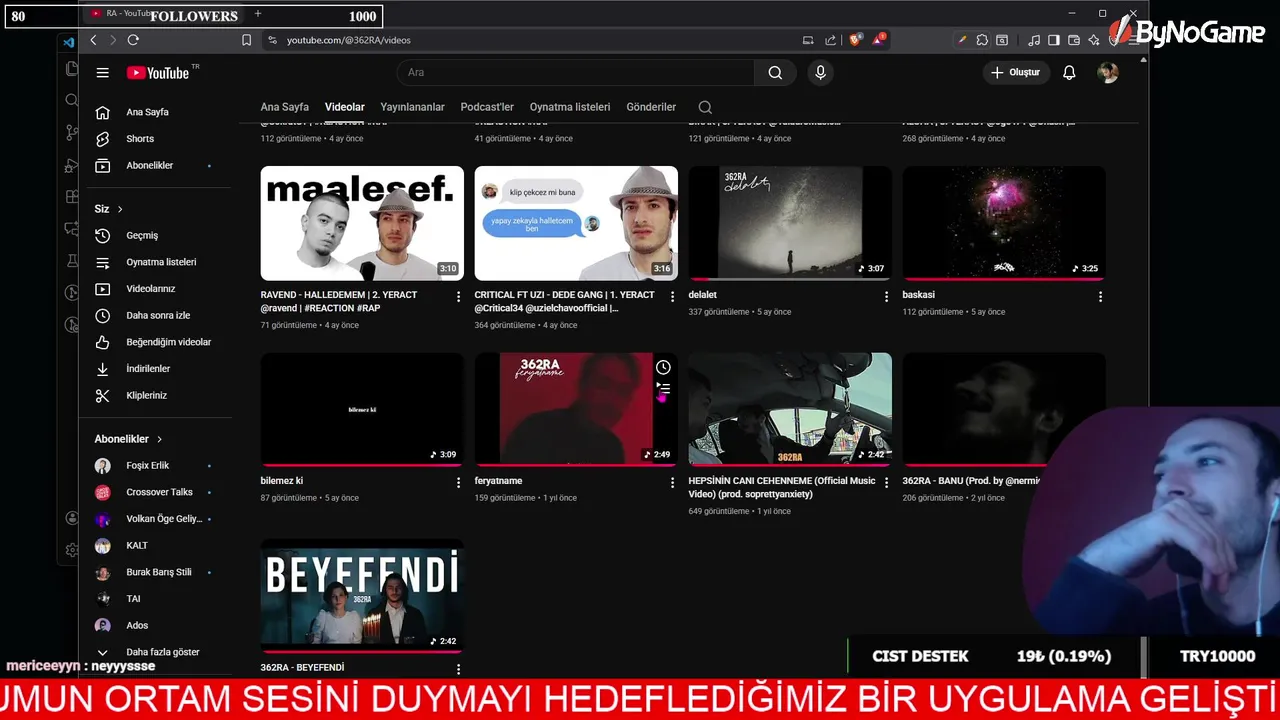Select the Videolar channel tab
1280x720 pixels.
[x=345, y=107]
